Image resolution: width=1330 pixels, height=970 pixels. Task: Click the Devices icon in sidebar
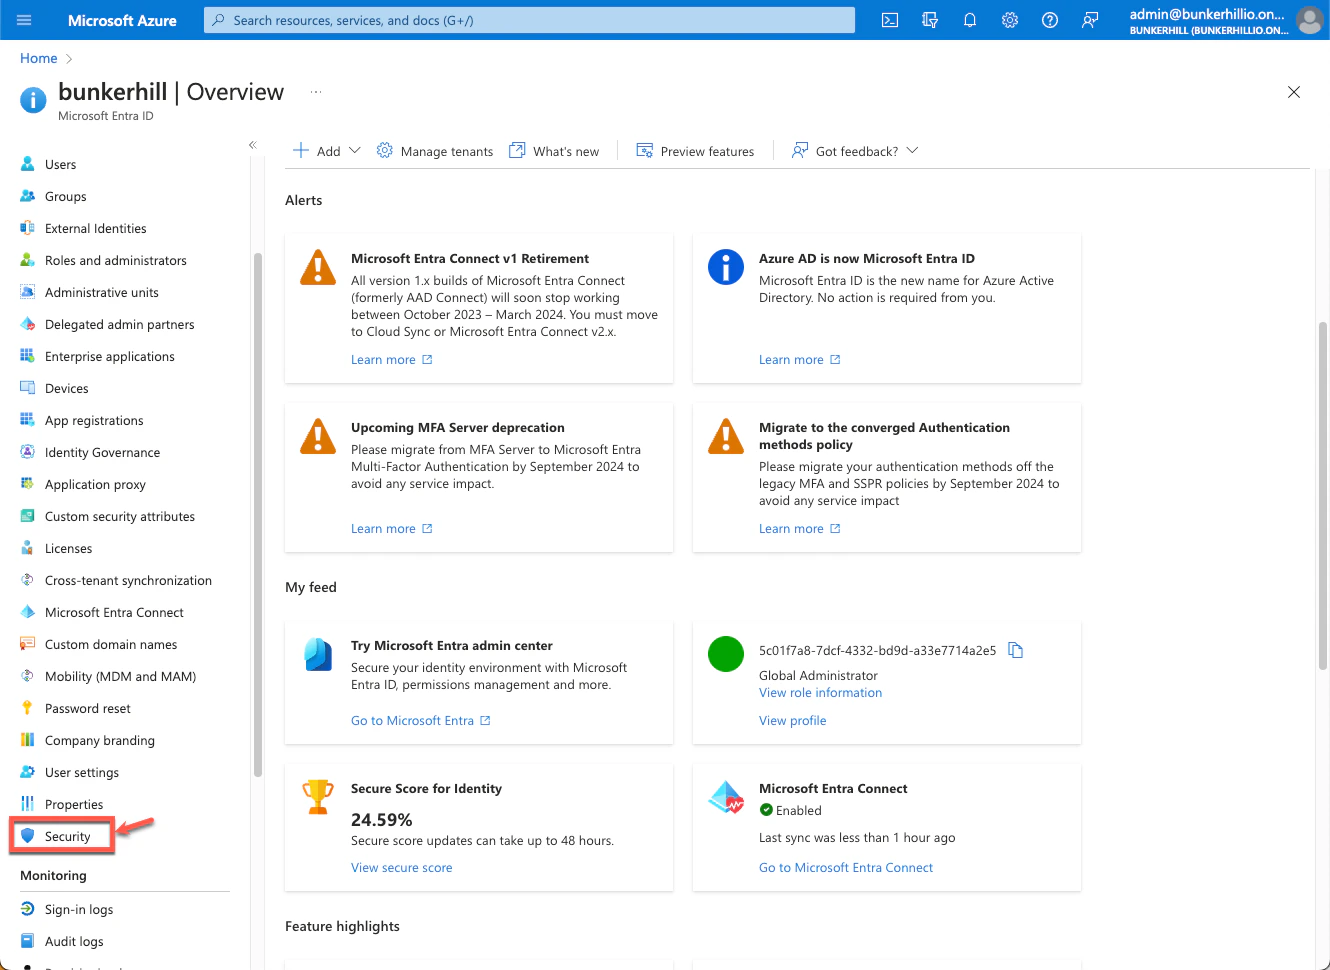coord(28,388)
